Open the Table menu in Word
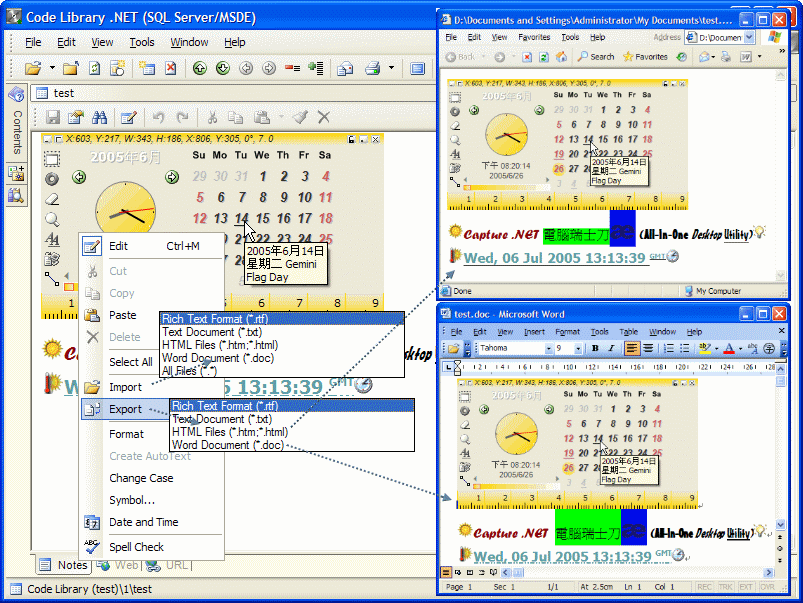Image resolution: width=803 pixels, height=603 pixels. click(628, 331)
